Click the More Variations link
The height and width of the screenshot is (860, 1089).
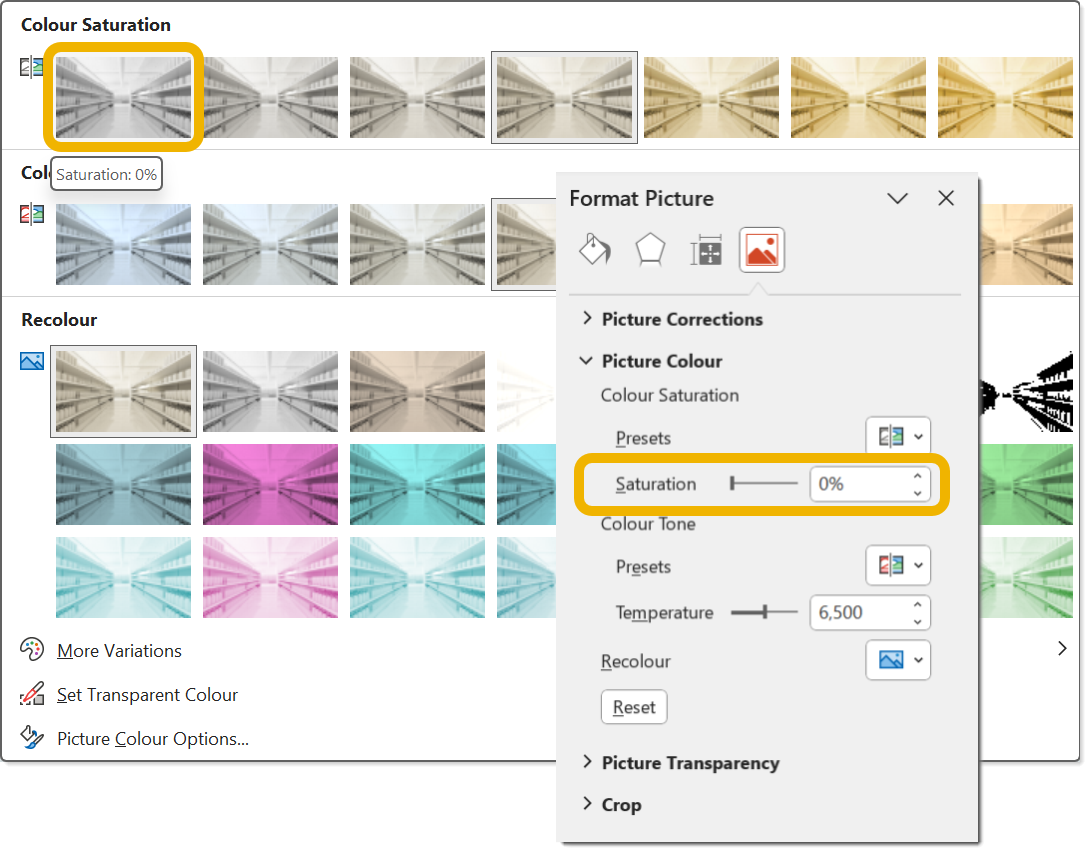(x=118, y=650)
